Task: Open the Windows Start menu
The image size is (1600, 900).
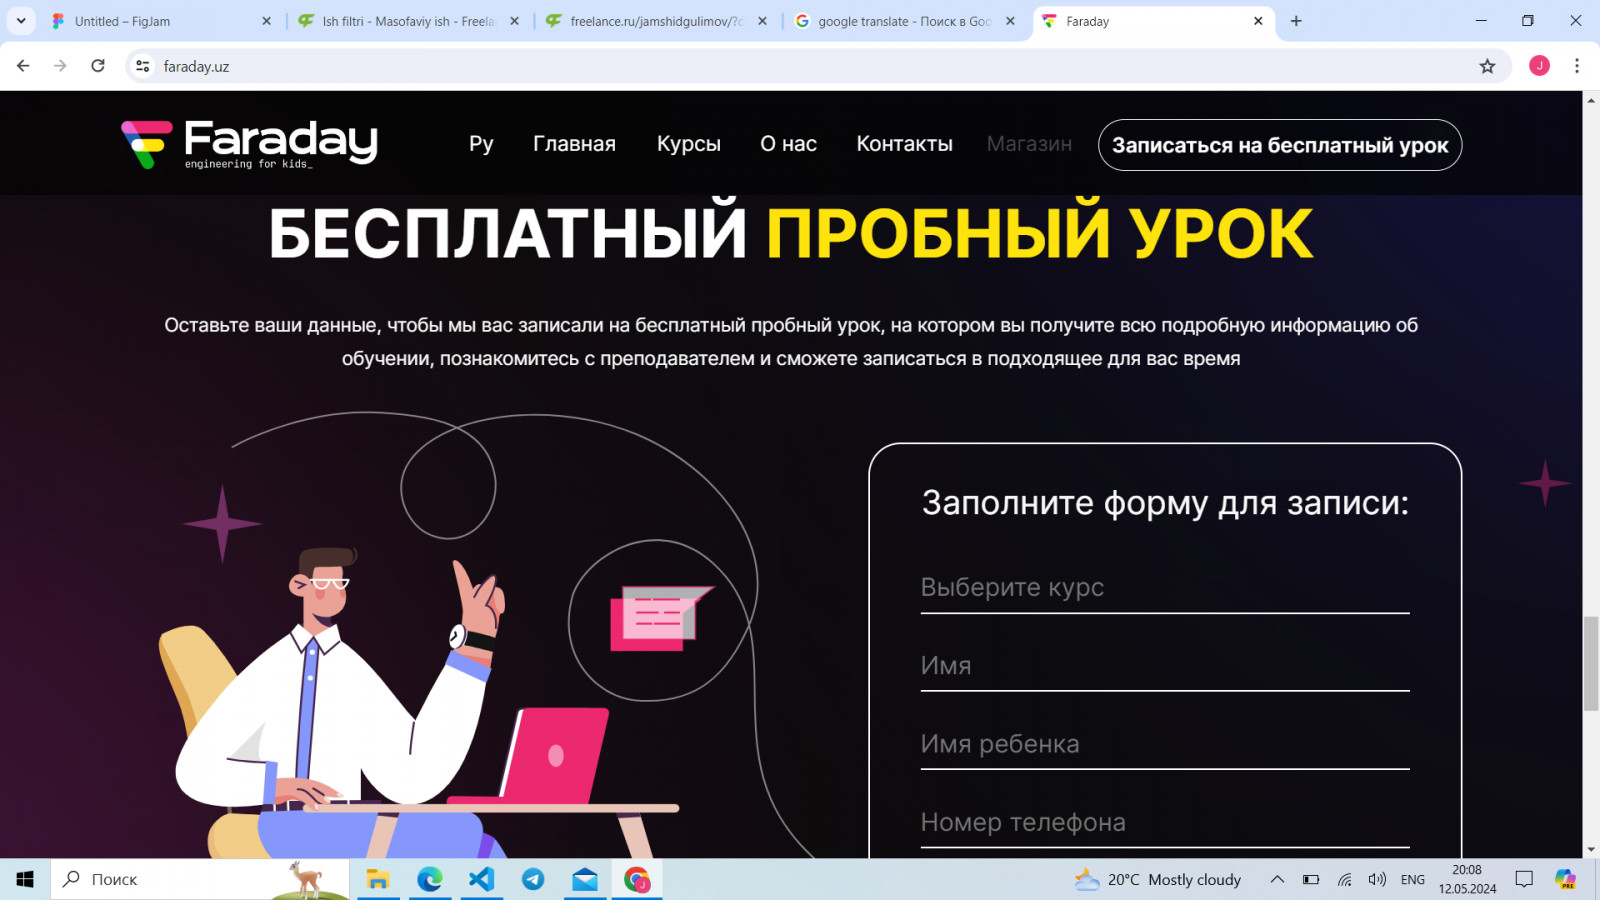Action: pyautogui.click(x=25, y=879)
